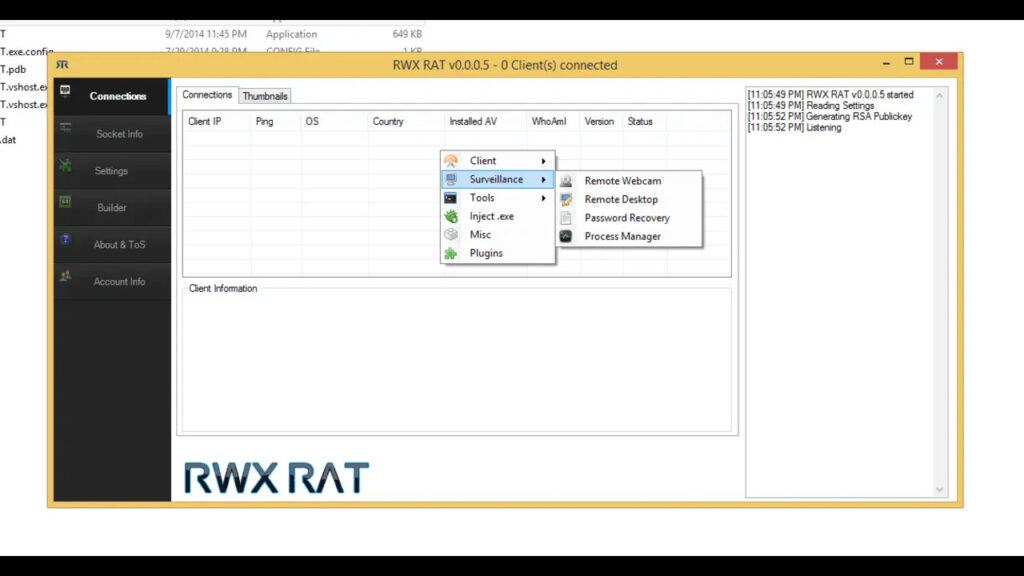The width and height of the screenshot is (1024, 576).
Task: Click the Tools console icon in context menu
Action: pos(451,198)
